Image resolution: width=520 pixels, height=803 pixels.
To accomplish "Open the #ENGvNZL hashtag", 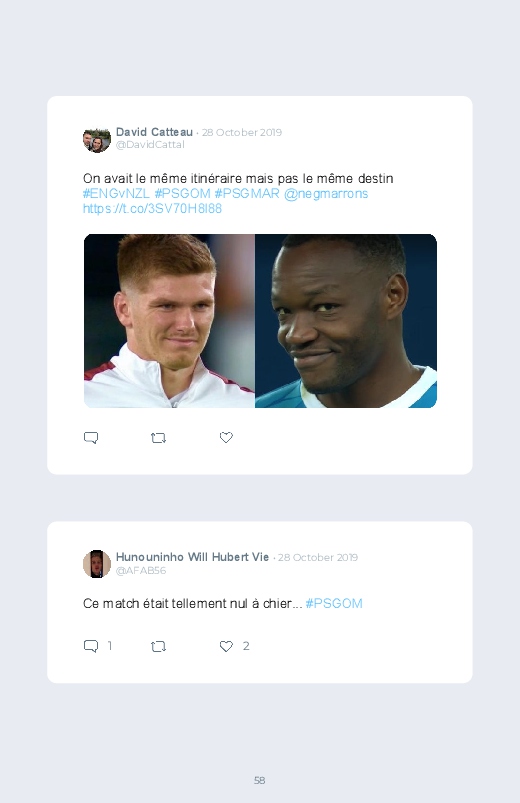I will (x=116, y=194).
